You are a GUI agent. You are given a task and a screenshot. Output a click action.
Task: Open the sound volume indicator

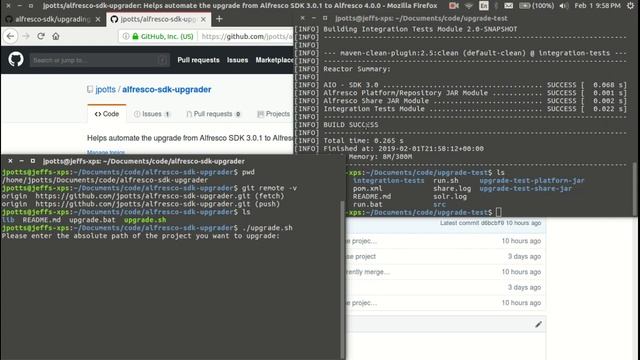564,6
